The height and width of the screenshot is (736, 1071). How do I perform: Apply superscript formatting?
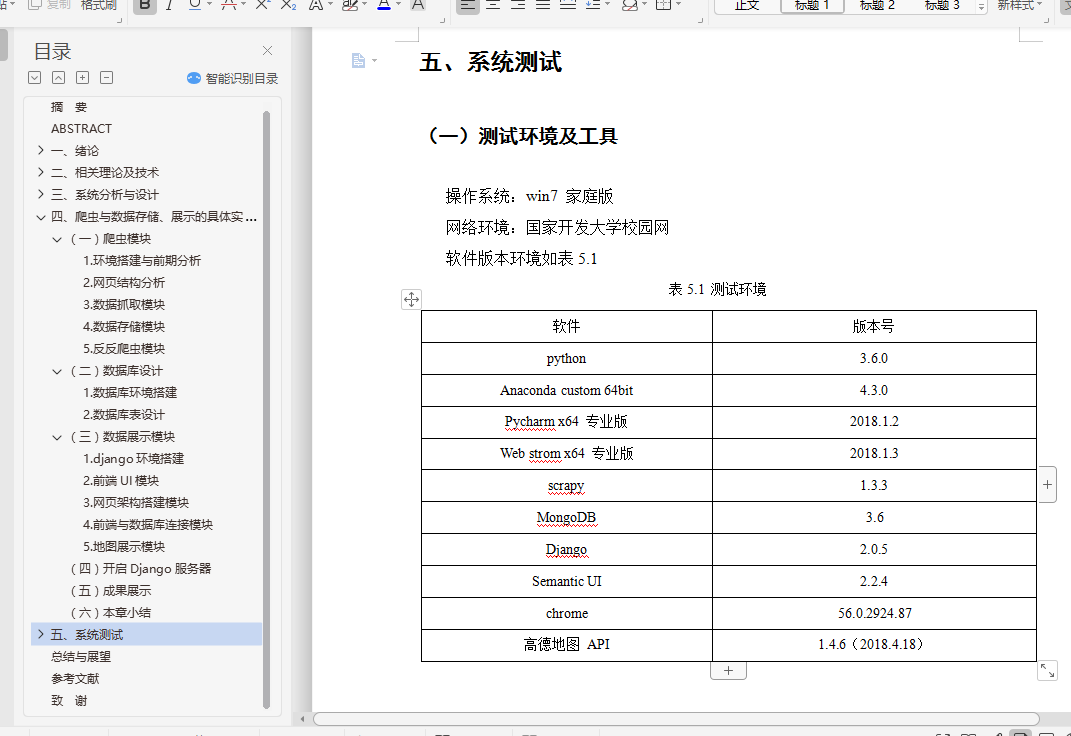[x=262, y=5]
